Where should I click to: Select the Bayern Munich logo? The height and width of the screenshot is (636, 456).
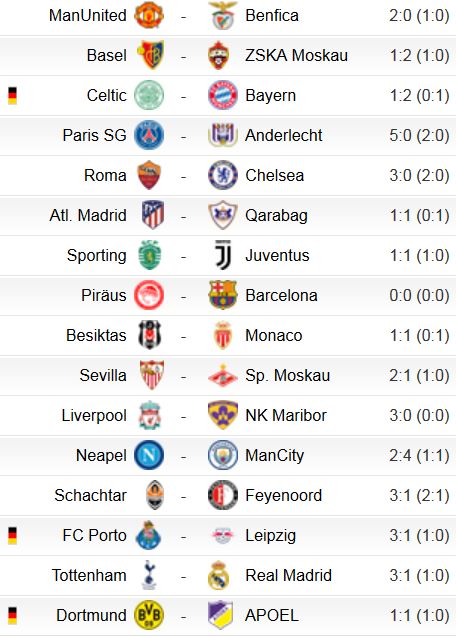click(x=223, y=95)
